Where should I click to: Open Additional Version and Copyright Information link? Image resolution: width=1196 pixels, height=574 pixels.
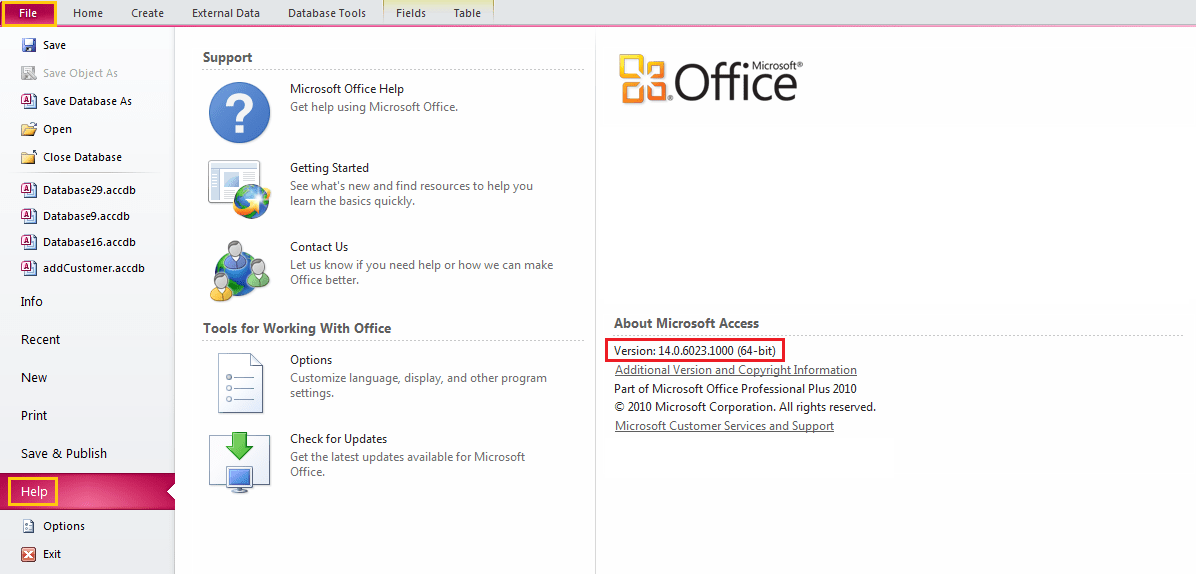[735, 370]
